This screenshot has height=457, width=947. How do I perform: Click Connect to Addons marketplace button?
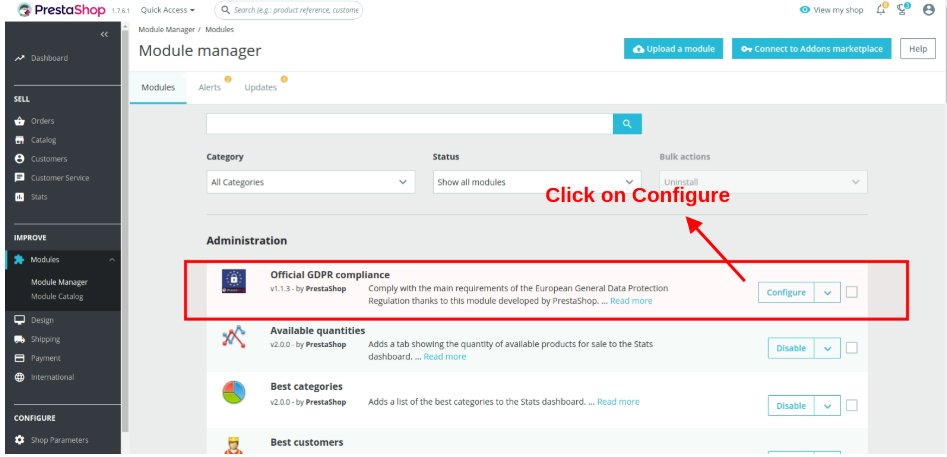tap(812, 49)
